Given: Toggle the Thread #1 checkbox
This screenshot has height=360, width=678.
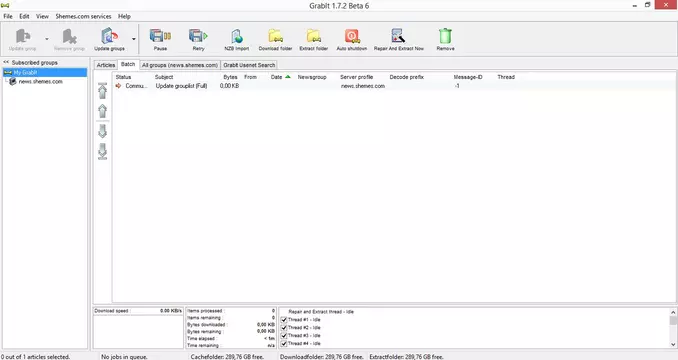Looking at the screenshot, I should point(284,320).
